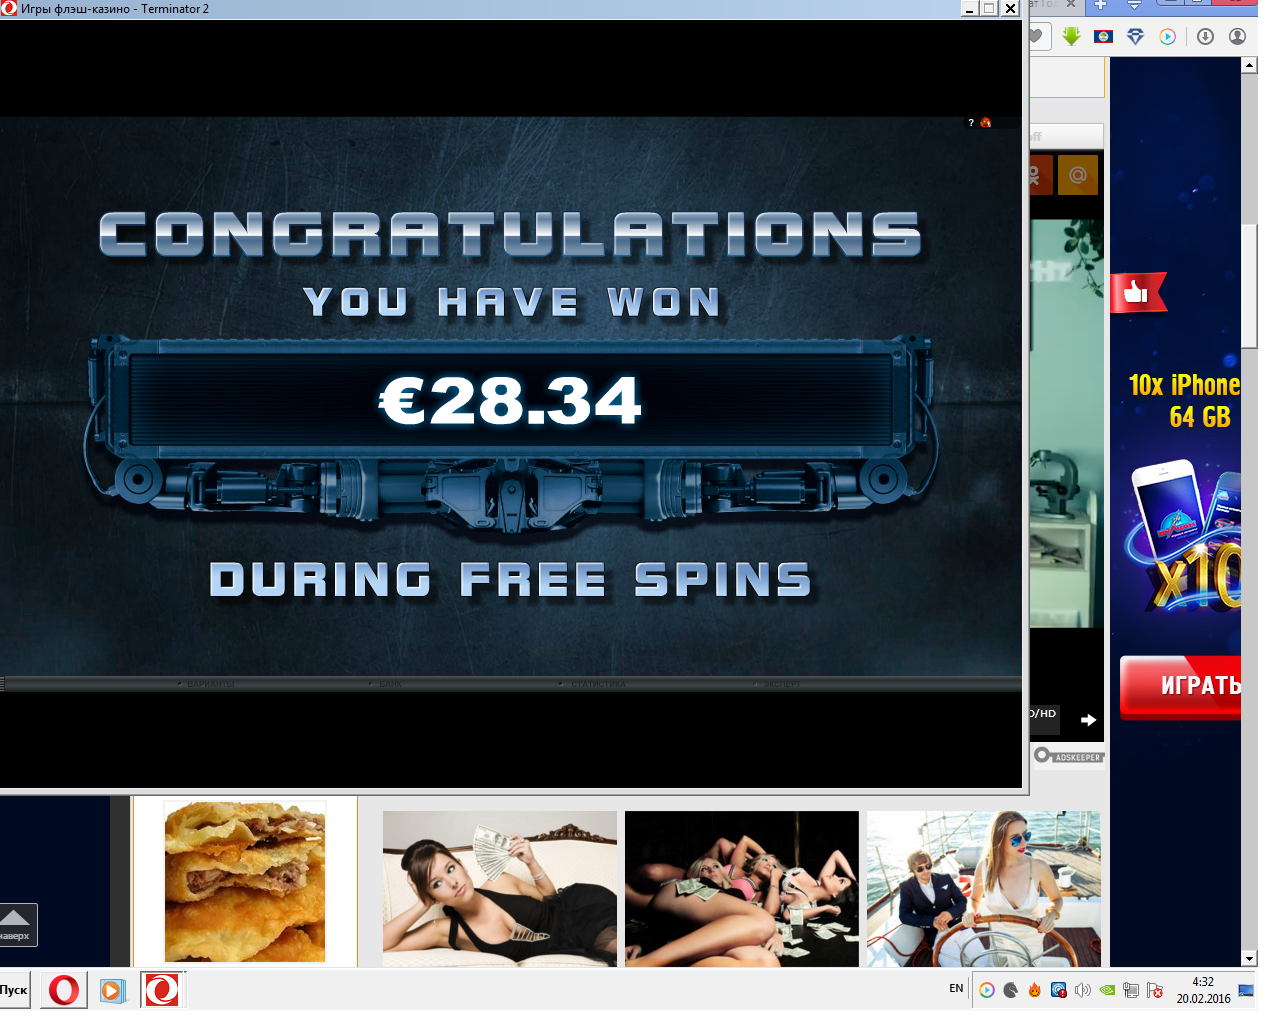This screenshot has height=1024, width=1280.
Task: Click the наверх scroll-to-top button
Action: 17,924
